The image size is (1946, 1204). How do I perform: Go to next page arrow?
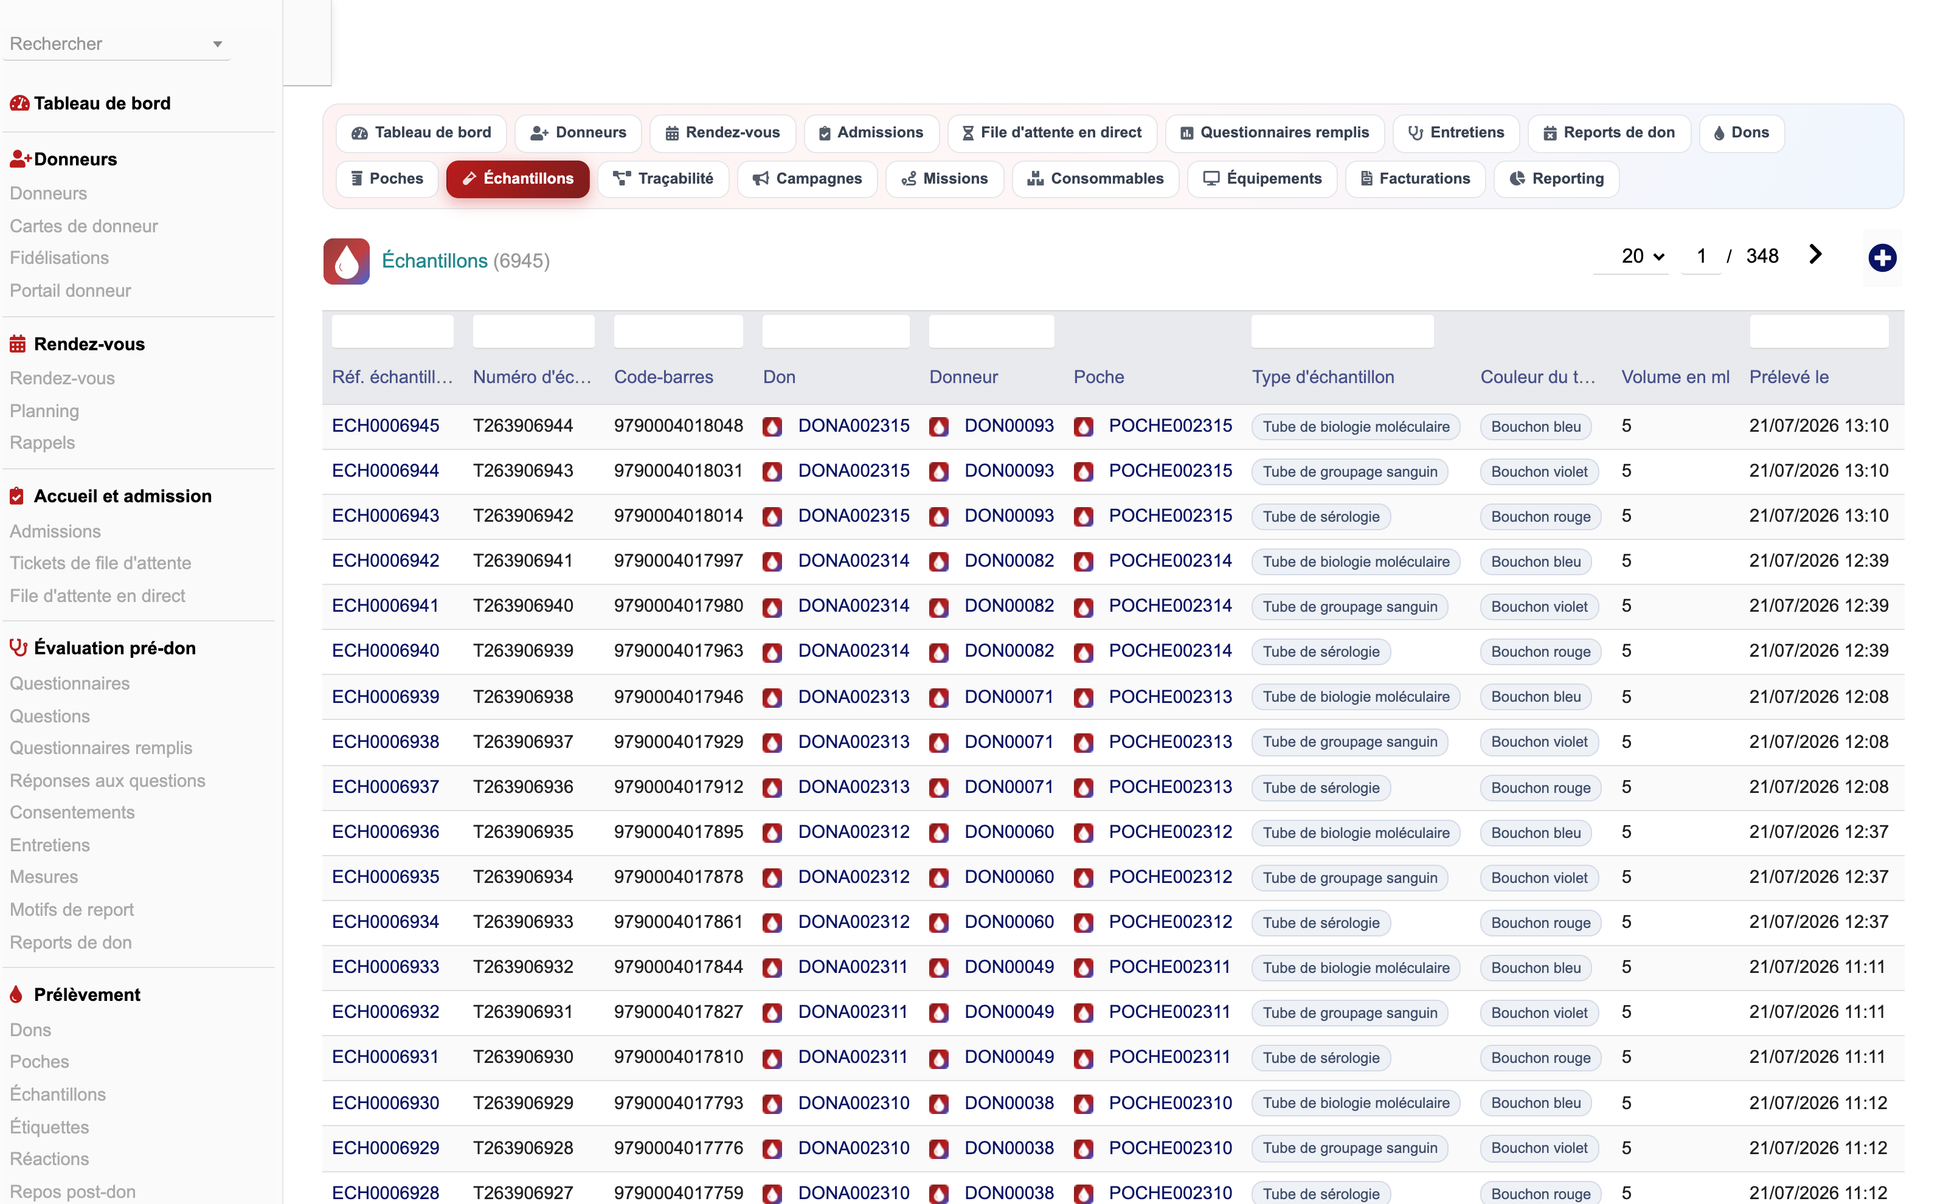coord(1815,255)
